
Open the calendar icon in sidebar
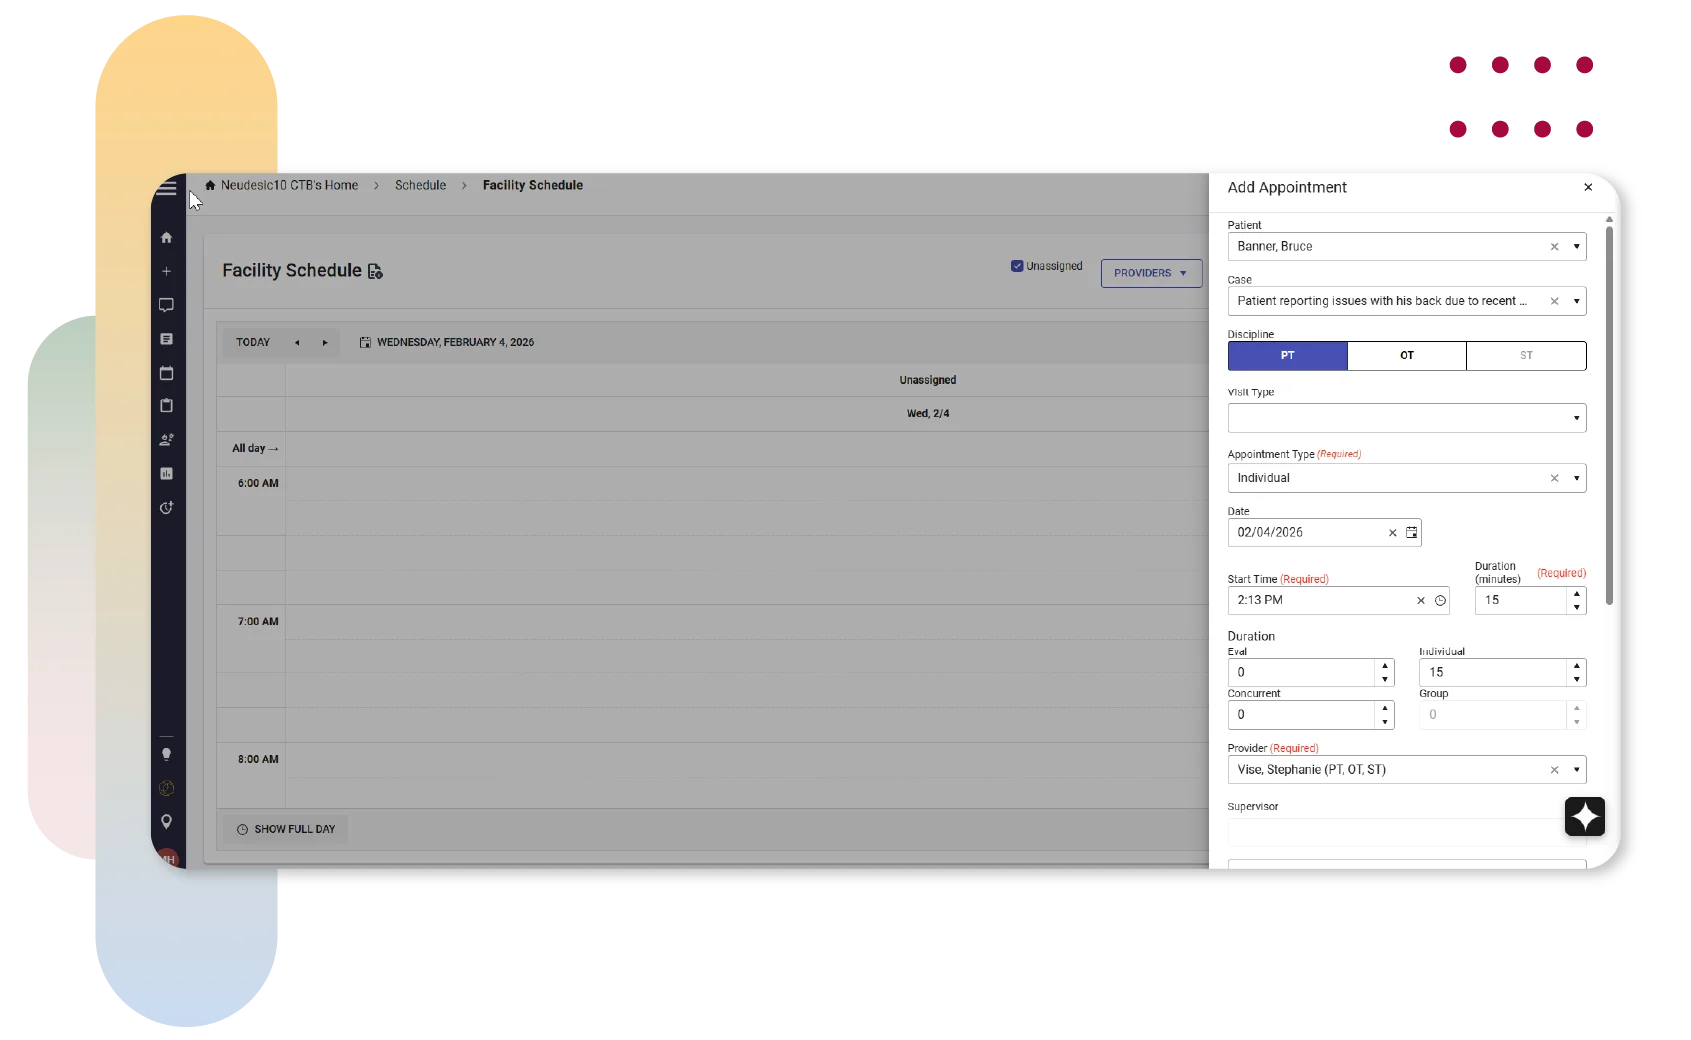(167, 373)
